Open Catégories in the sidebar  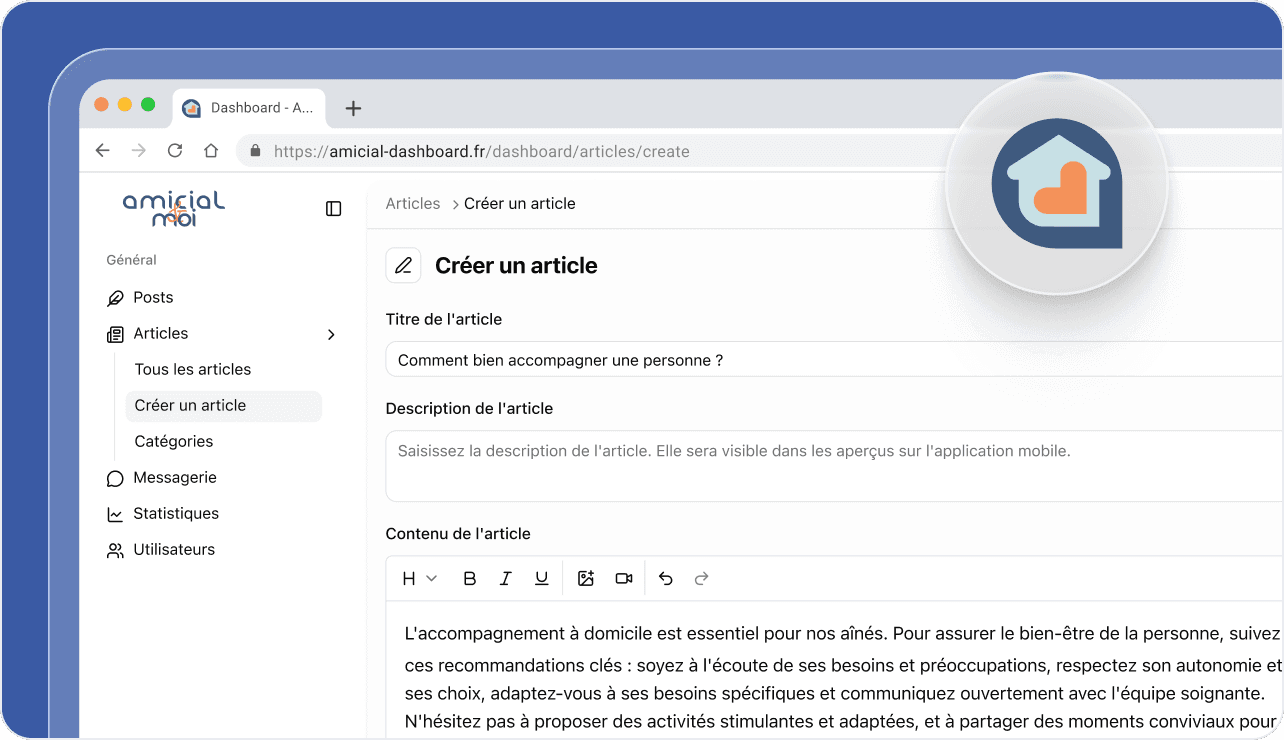point(174,441)
